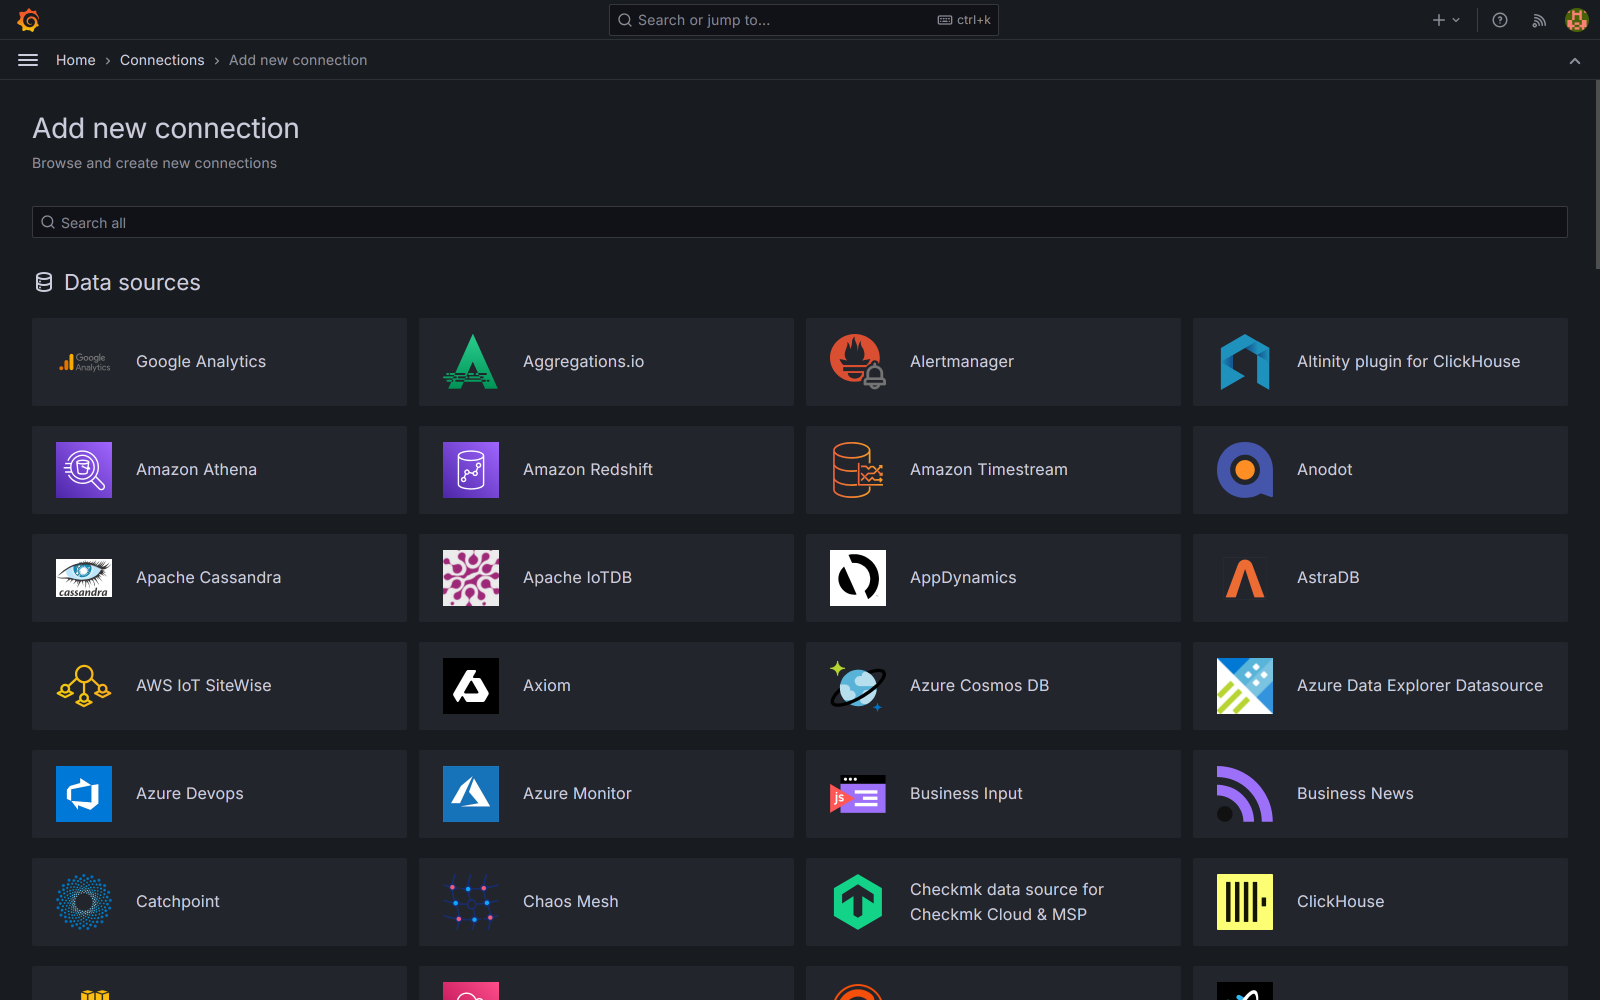Select Azure Data Explorer Datasource label
The height and width of the screenshot is (1000, 1600).
coord(1420,686)
